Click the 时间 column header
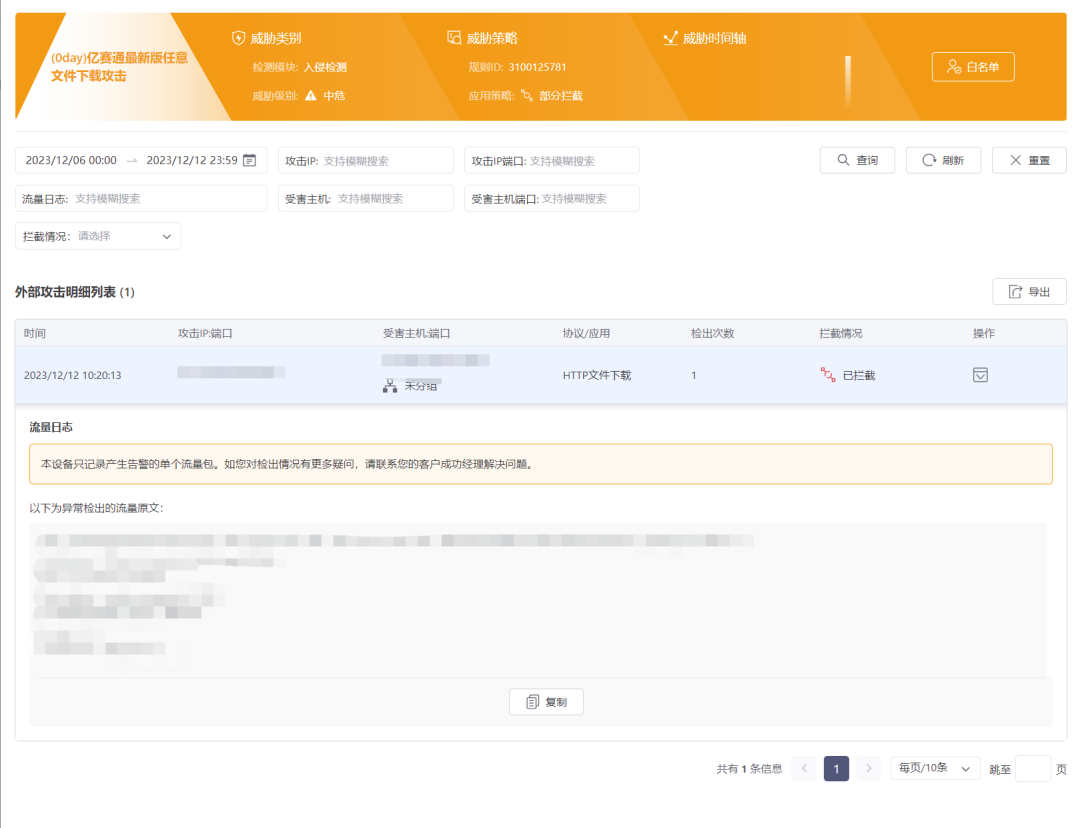This screenshot has height=828, width=1080. point(34,333)
